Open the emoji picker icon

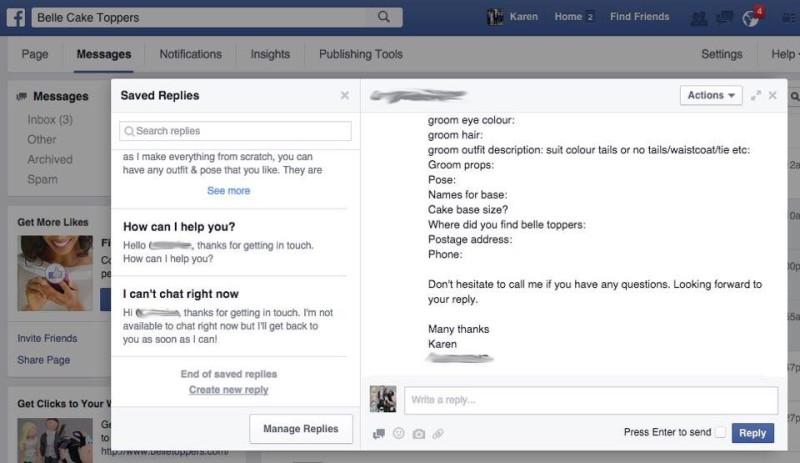[398, 433]
